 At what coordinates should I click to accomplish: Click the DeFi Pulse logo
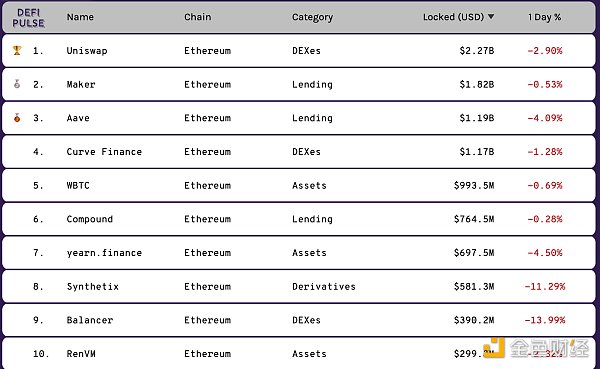pyautogui.click(x=28, y=18)
